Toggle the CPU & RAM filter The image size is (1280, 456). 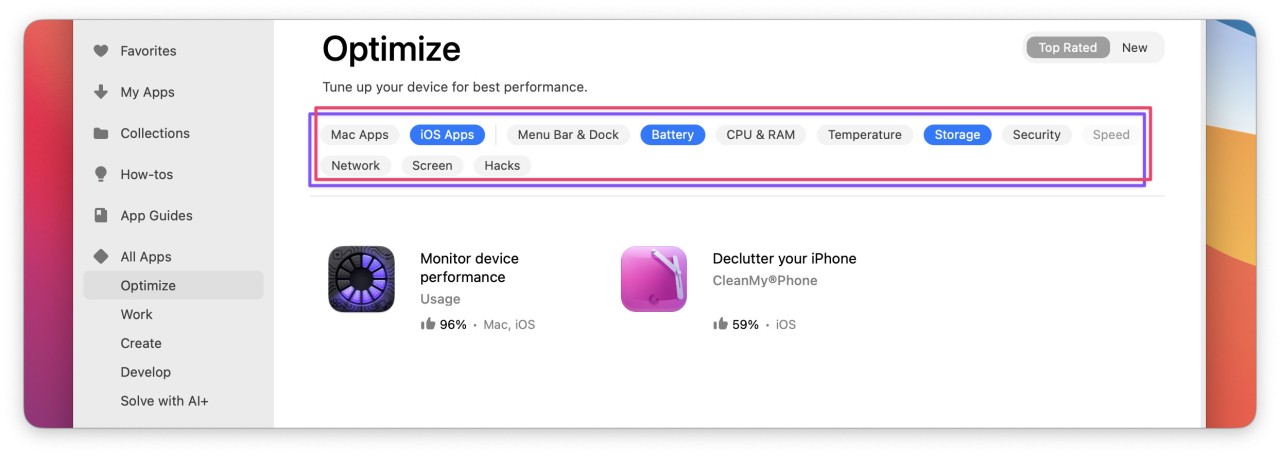coord(760,135)
